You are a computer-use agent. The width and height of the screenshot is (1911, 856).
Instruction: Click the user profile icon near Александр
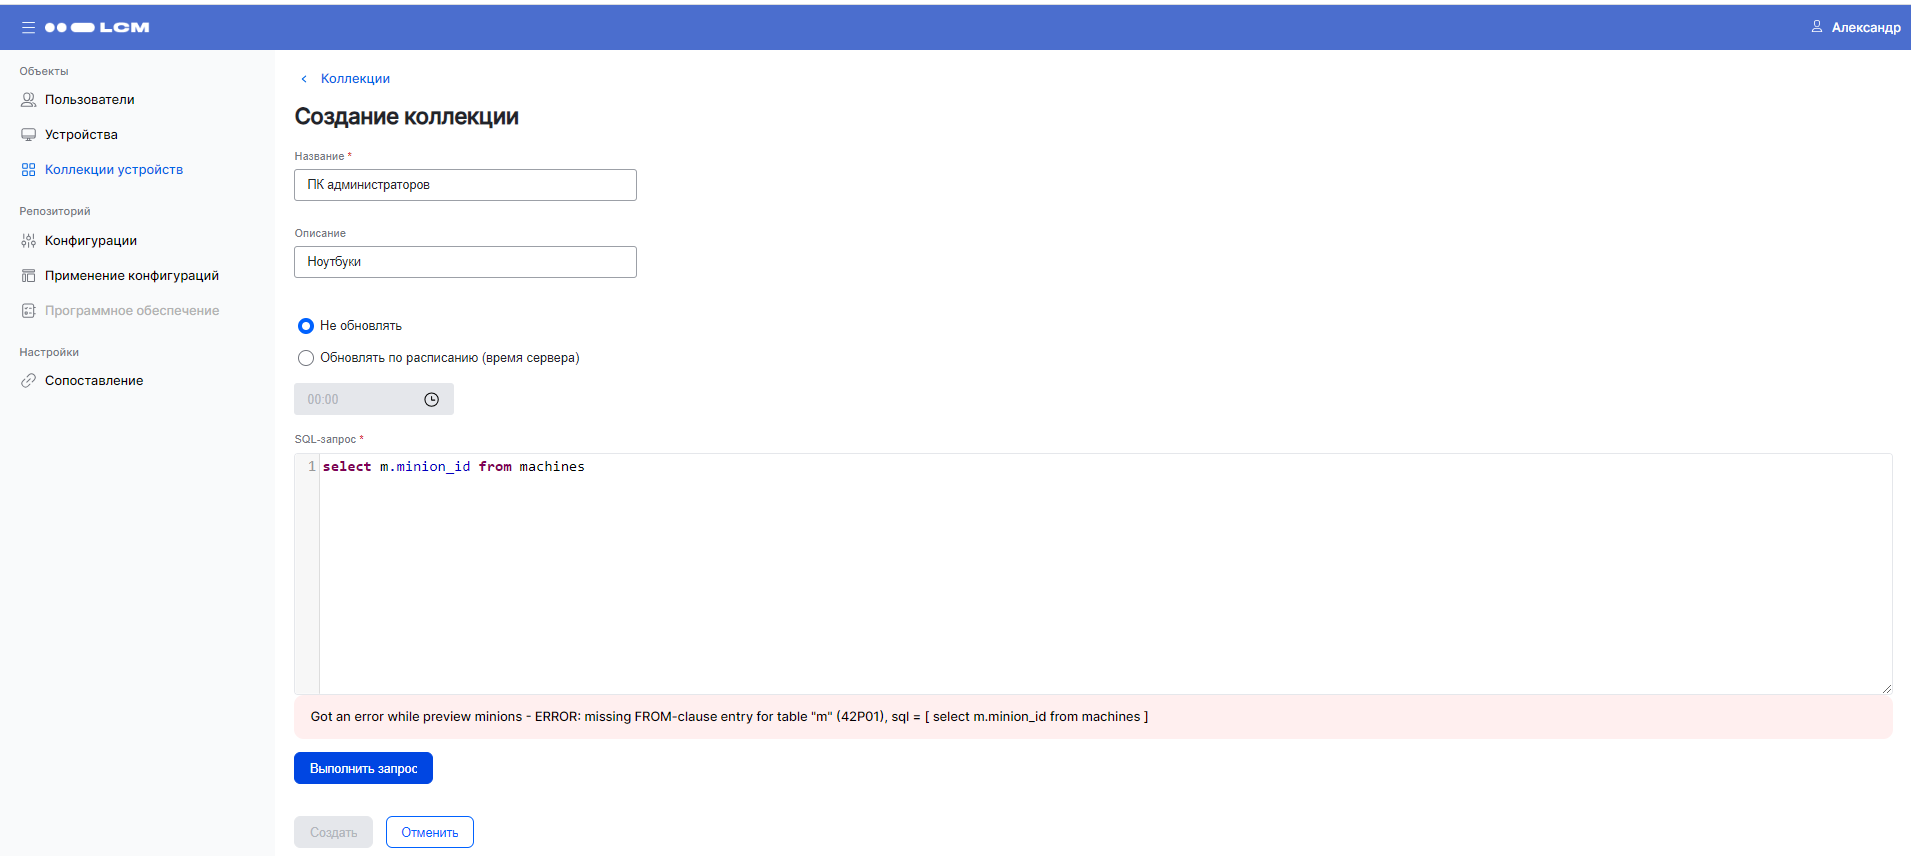point(1816,27)
